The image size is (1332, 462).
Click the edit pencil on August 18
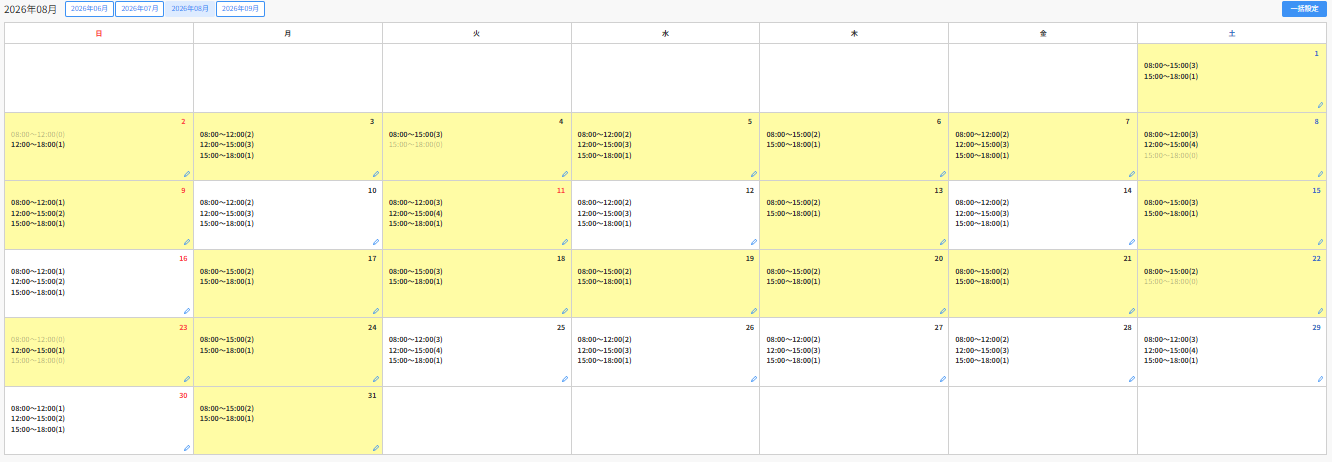pos(565,310)
